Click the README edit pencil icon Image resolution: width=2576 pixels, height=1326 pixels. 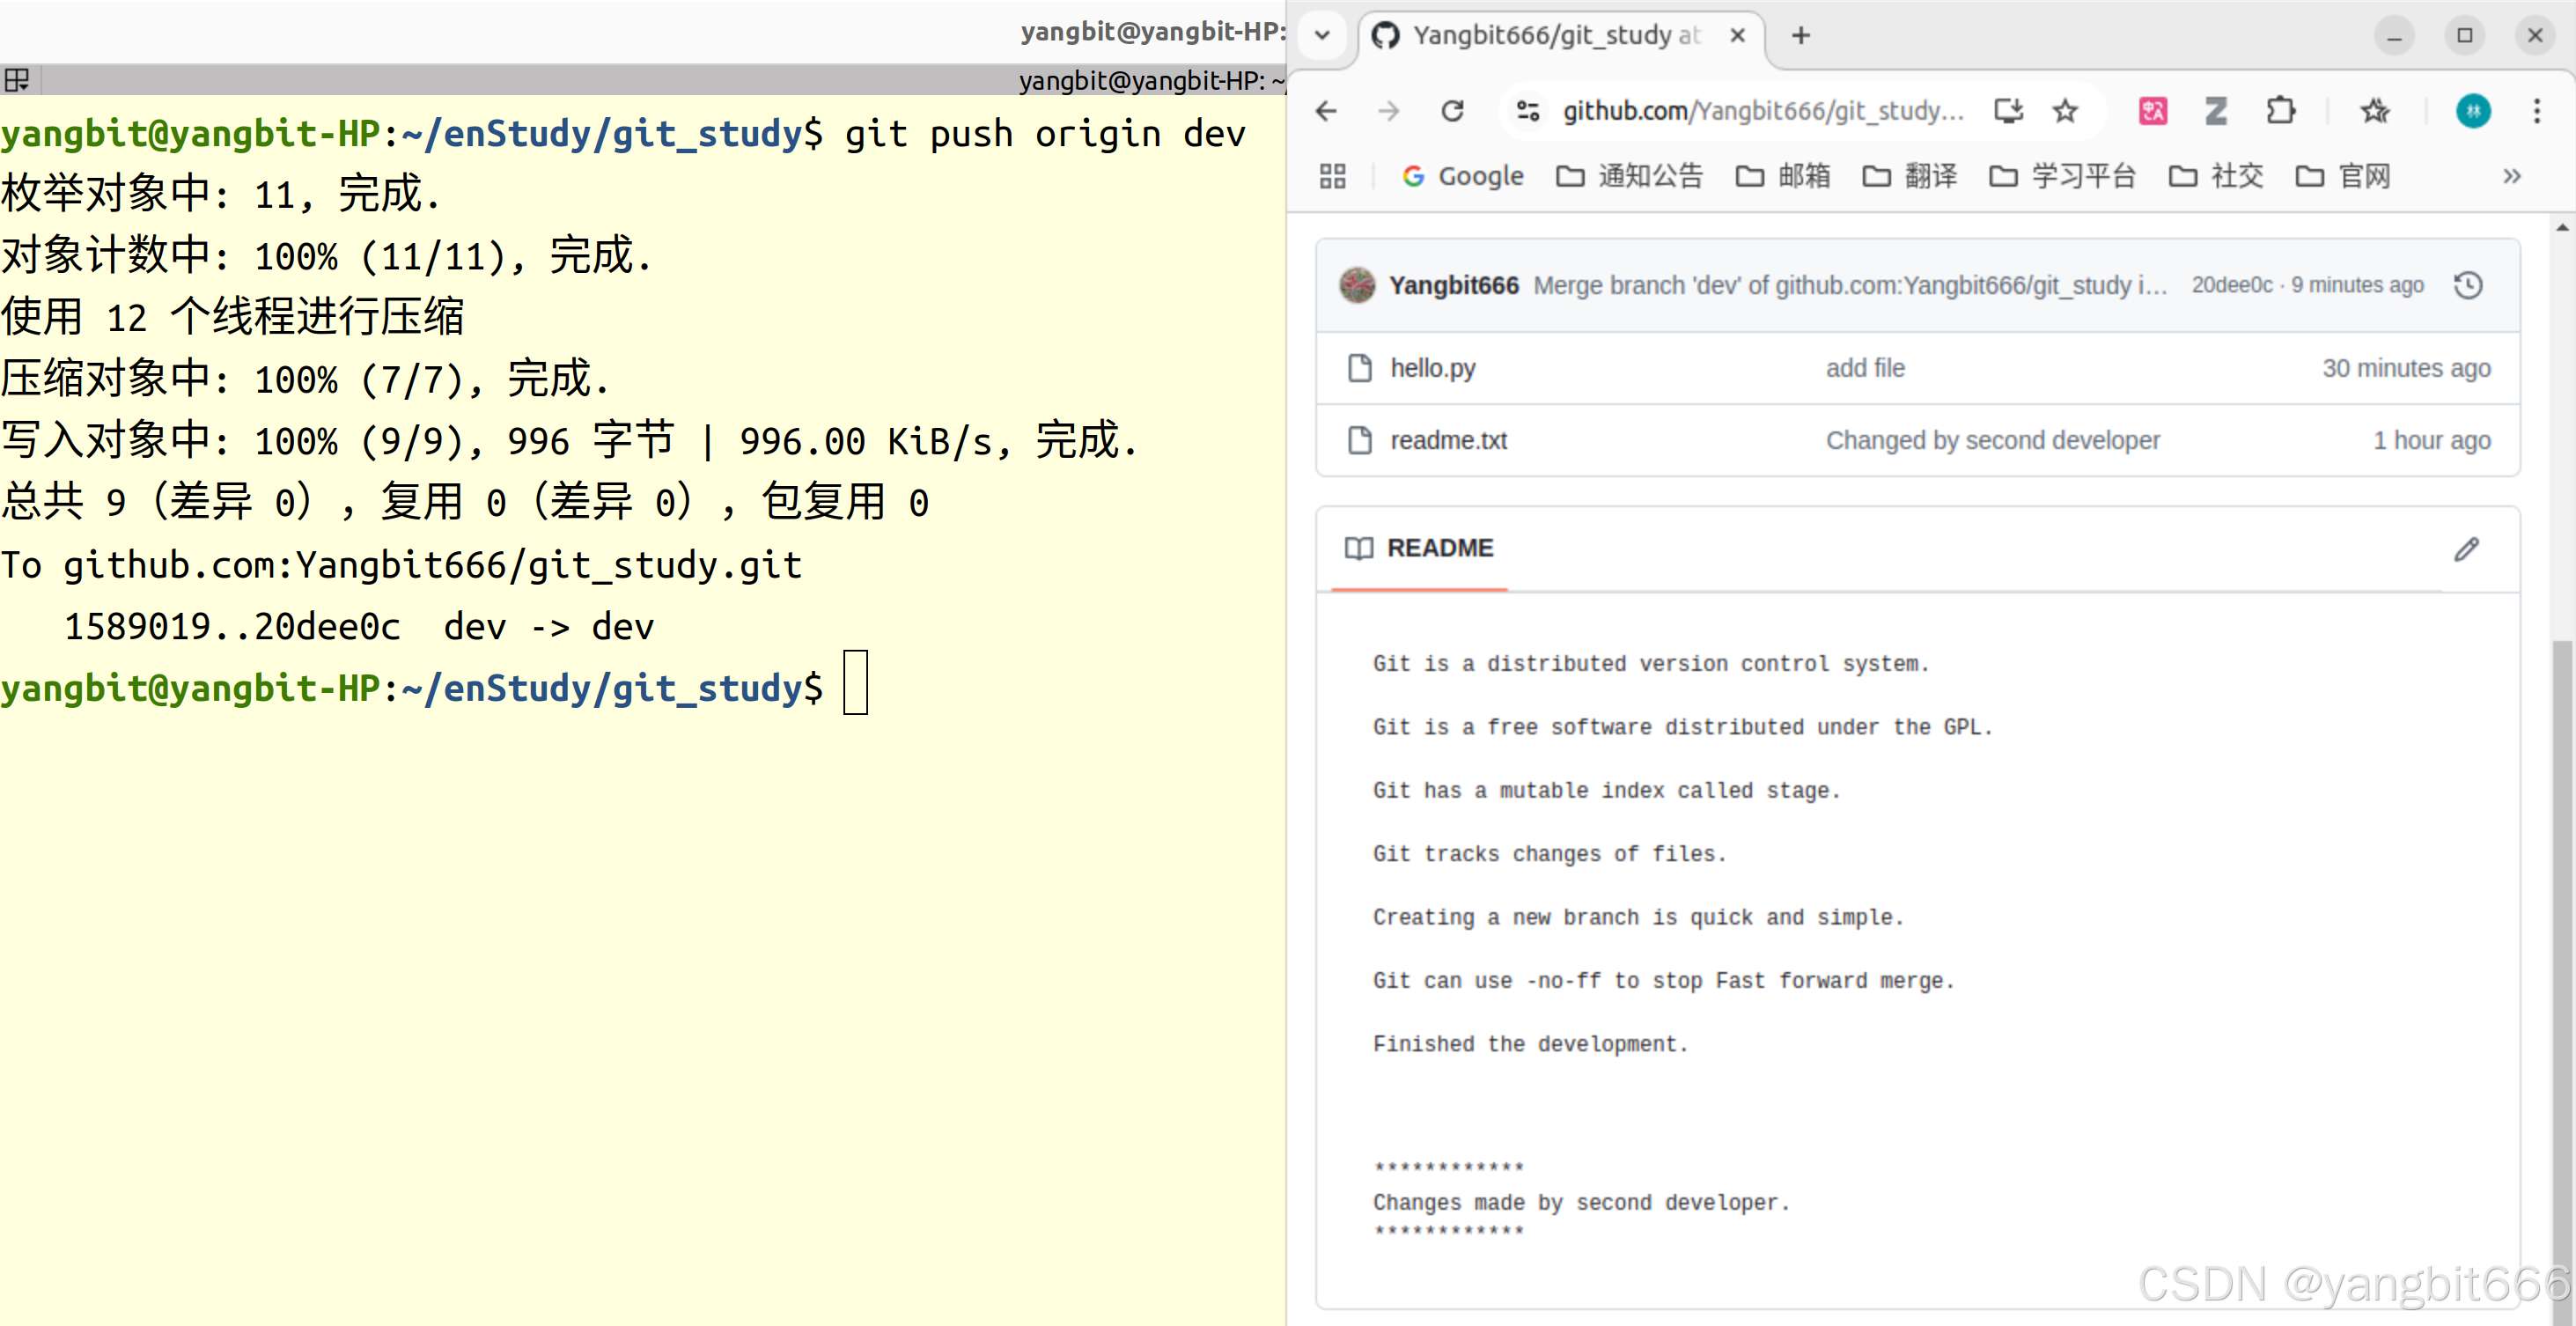coord(2466,549)
